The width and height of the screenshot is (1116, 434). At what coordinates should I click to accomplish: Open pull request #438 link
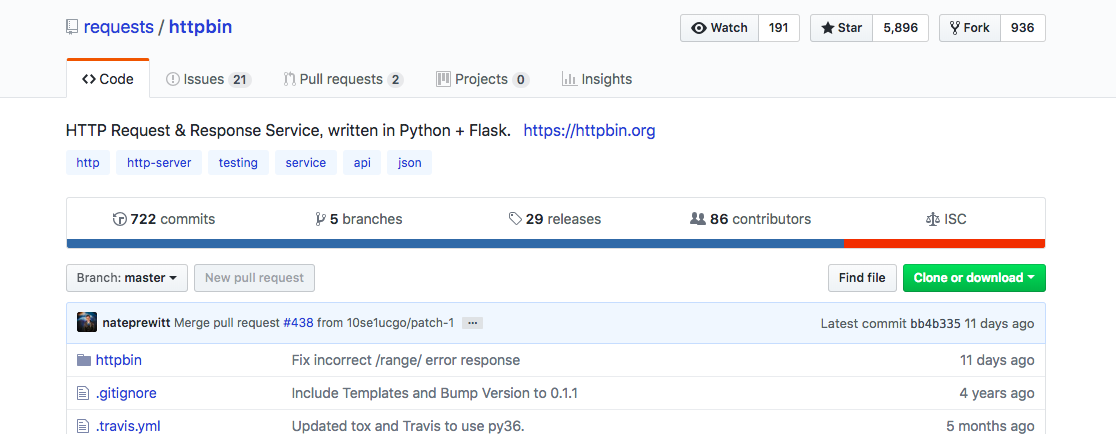pos(298,323)
